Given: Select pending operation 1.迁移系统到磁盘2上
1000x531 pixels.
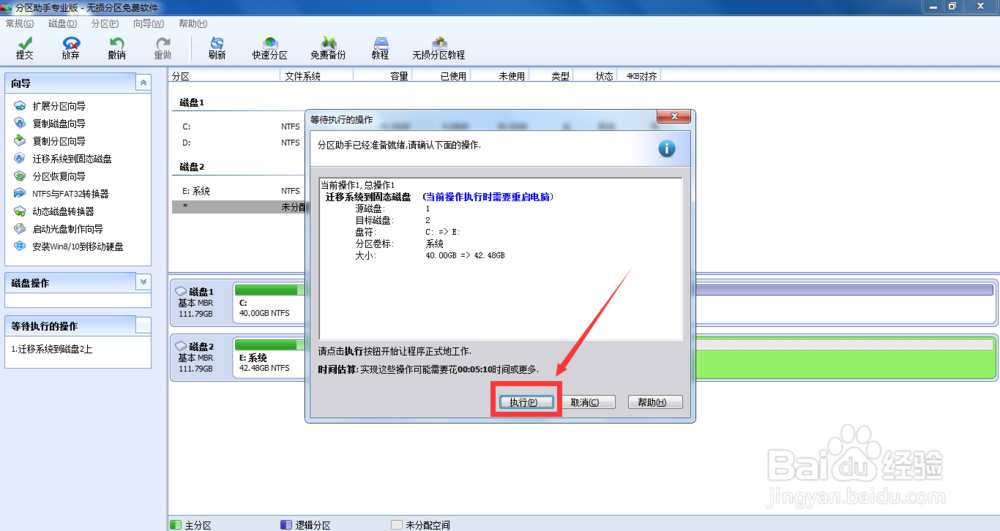Looking at the screenshot, I should [x=52, y=349].
